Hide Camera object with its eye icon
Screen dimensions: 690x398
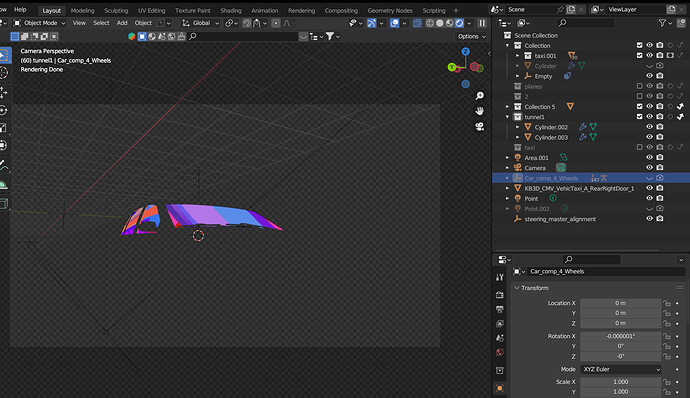coord(649,167)
